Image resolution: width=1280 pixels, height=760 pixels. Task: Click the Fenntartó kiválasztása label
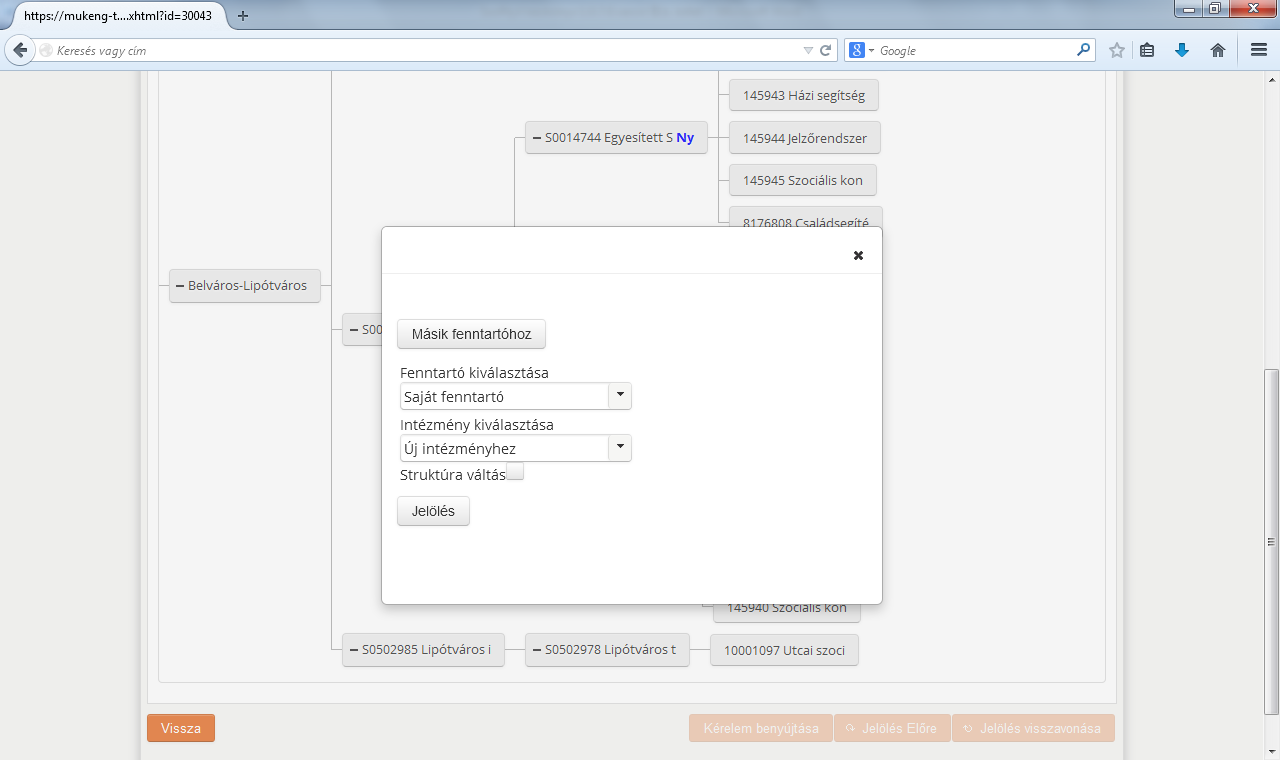click(474, 373)
